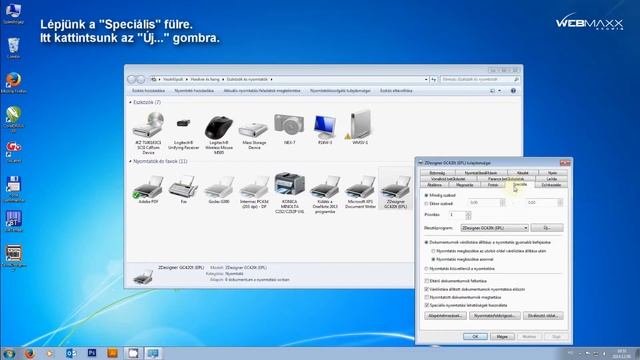
Task: Click the 'Mégse' cancel button
Action: [x=502, y=337]
